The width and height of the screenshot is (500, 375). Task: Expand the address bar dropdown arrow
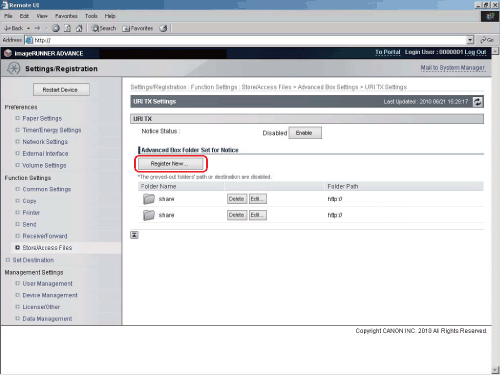(470, 40)
